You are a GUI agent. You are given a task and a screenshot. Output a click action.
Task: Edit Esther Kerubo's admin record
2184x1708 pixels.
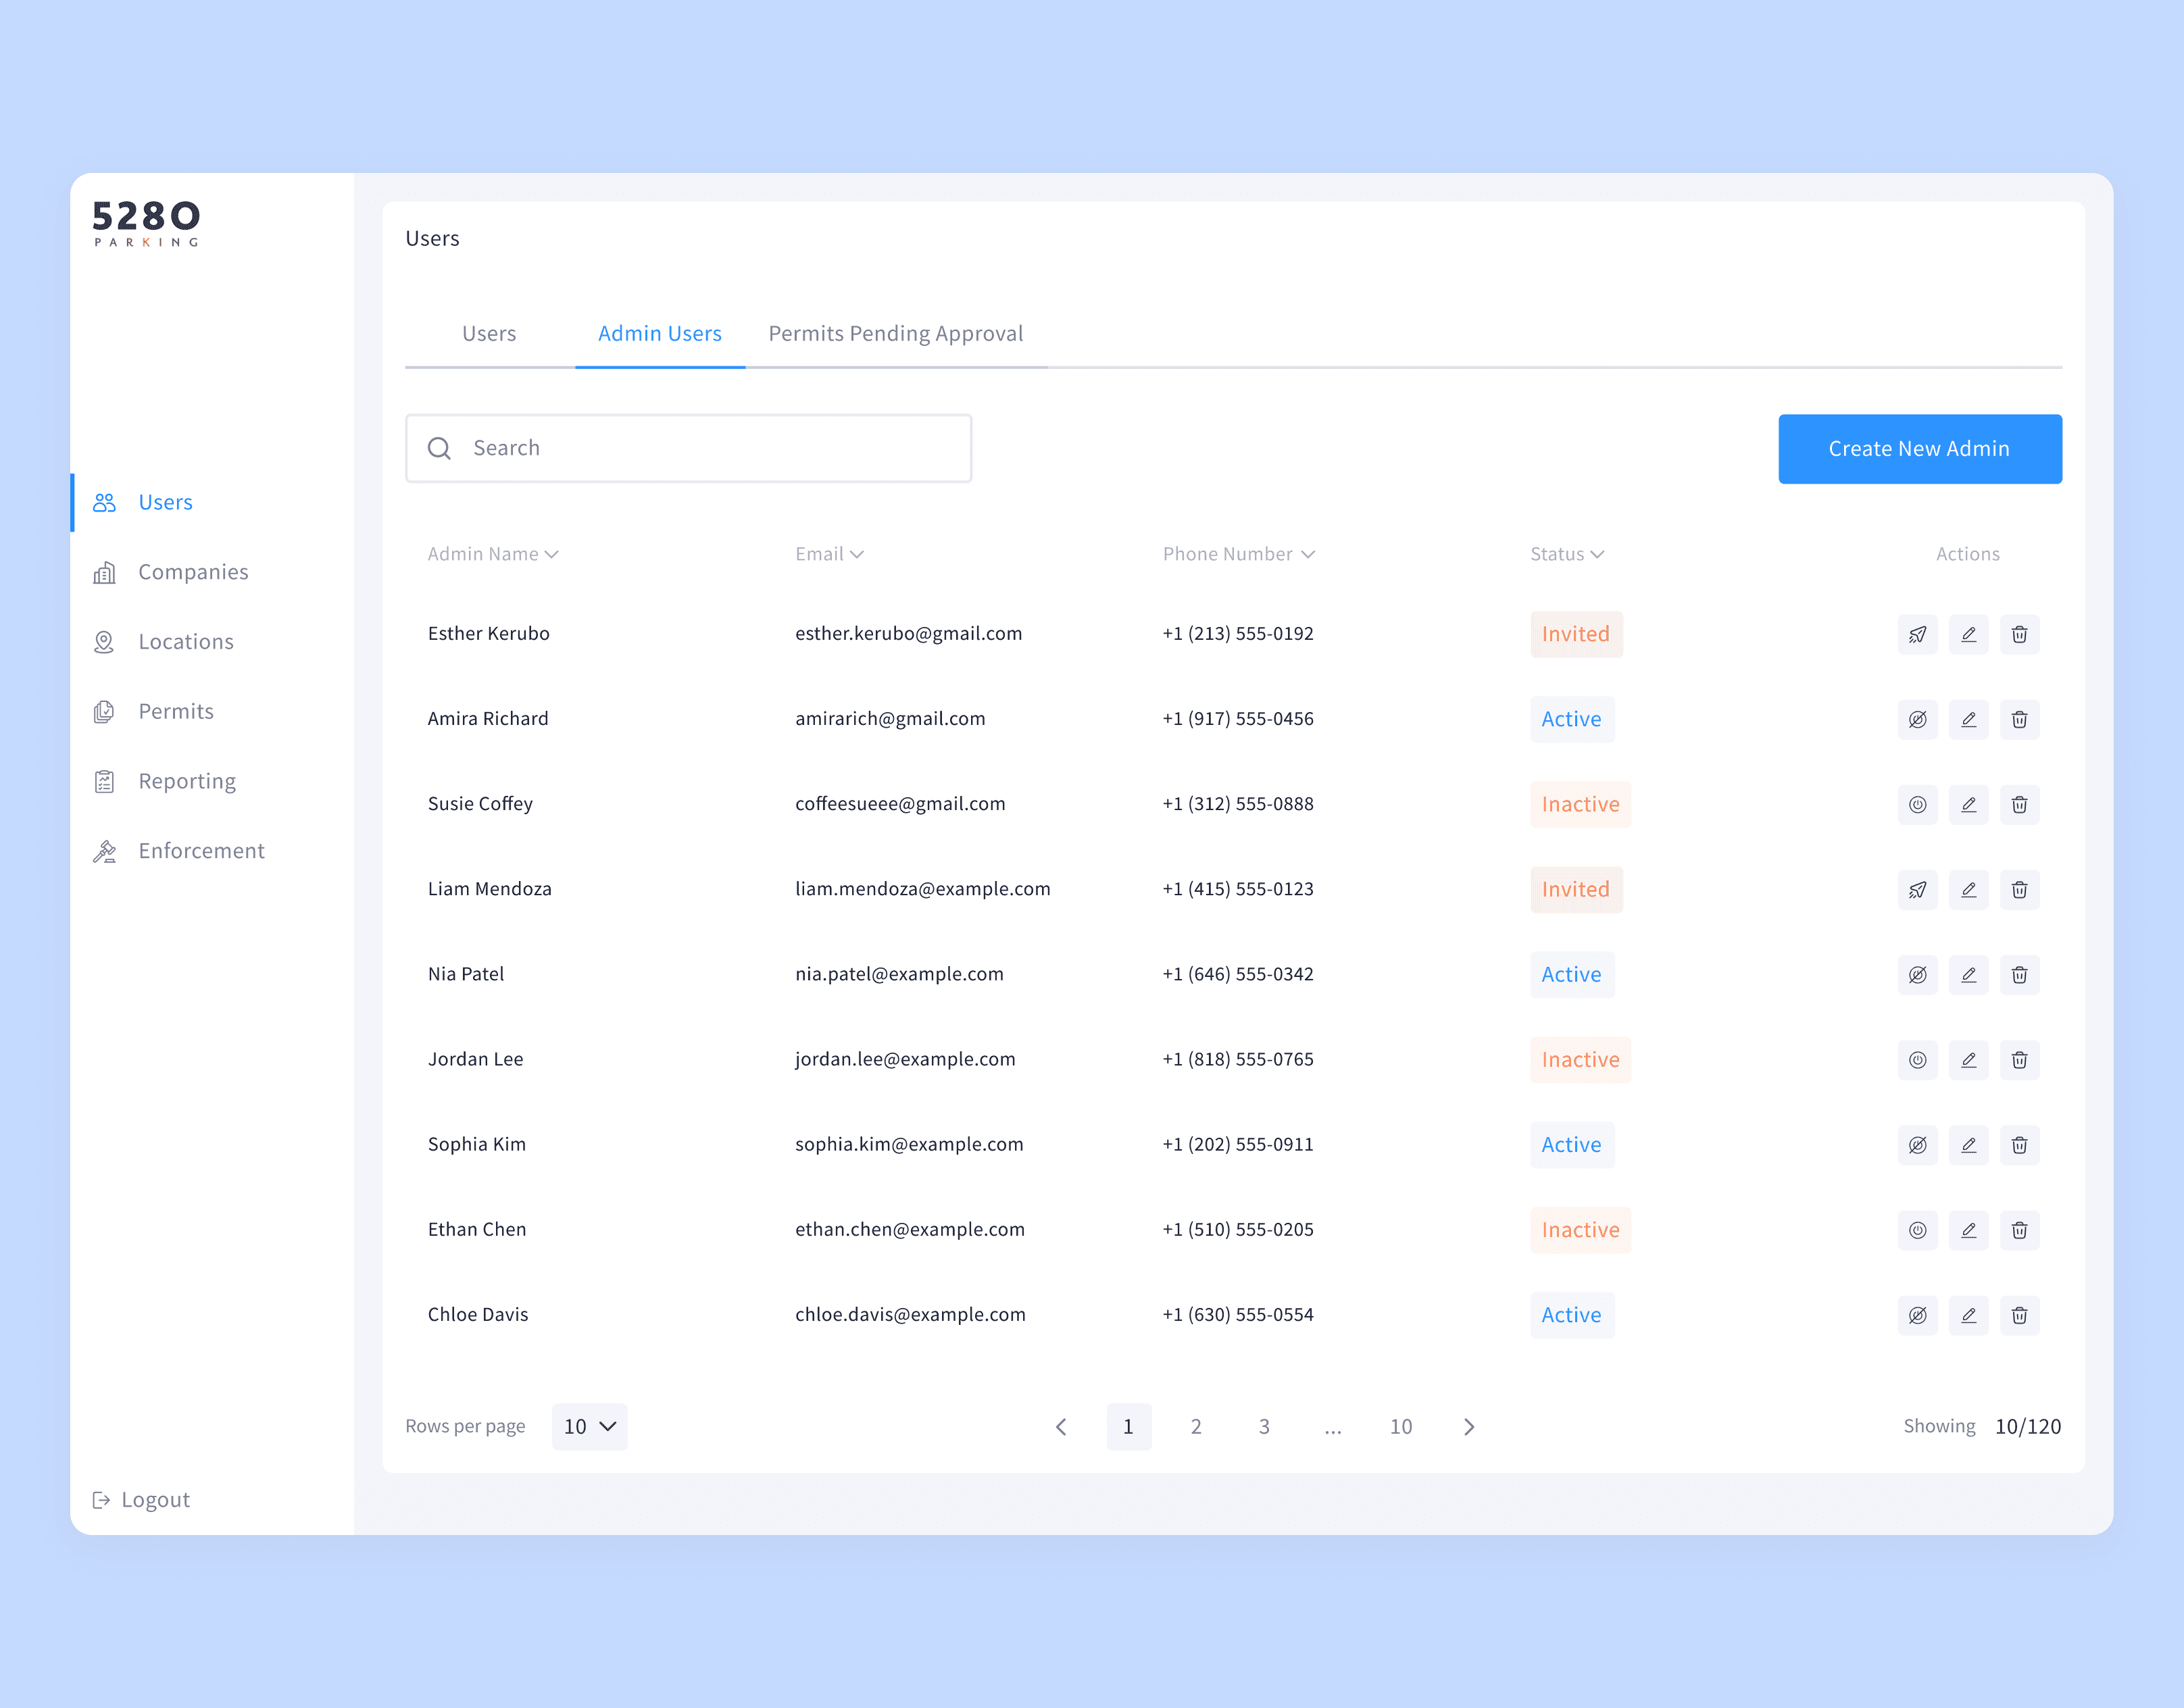1968,634
